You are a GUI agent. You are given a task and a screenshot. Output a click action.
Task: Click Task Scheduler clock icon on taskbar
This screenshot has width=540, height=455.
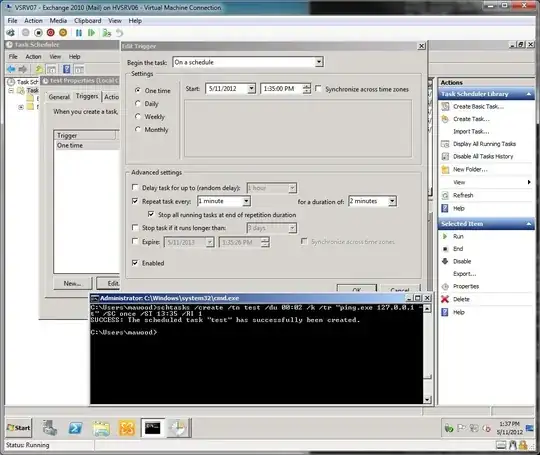(x=178, y=428)
